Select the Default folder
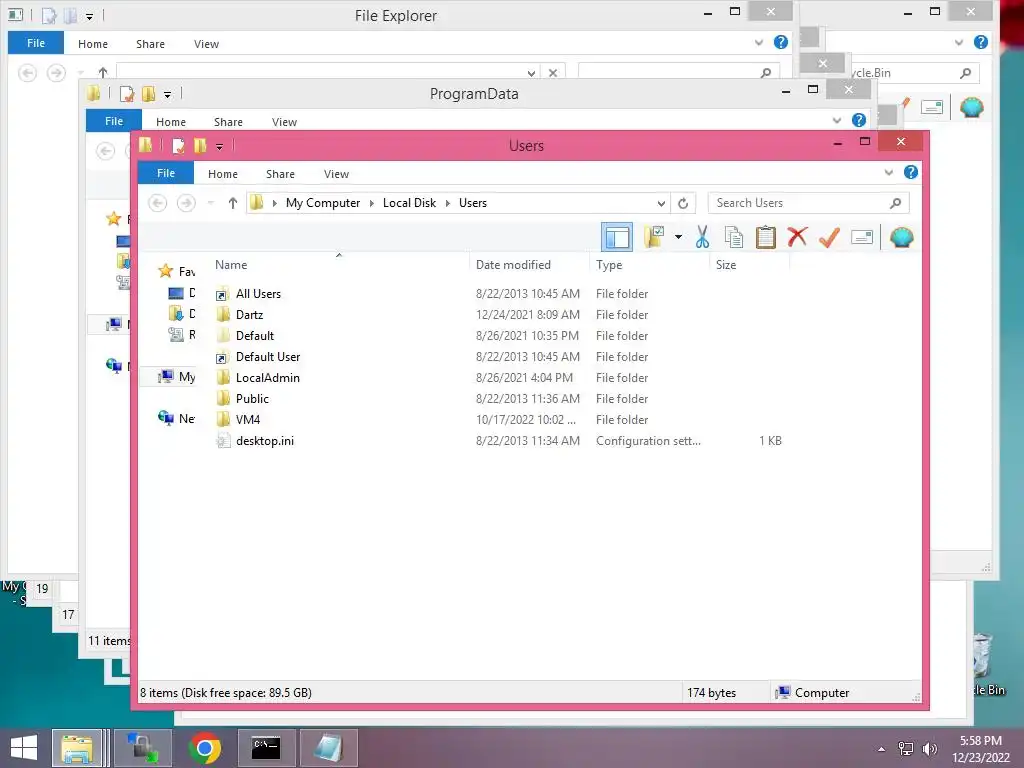 click(x=255, y=336)
